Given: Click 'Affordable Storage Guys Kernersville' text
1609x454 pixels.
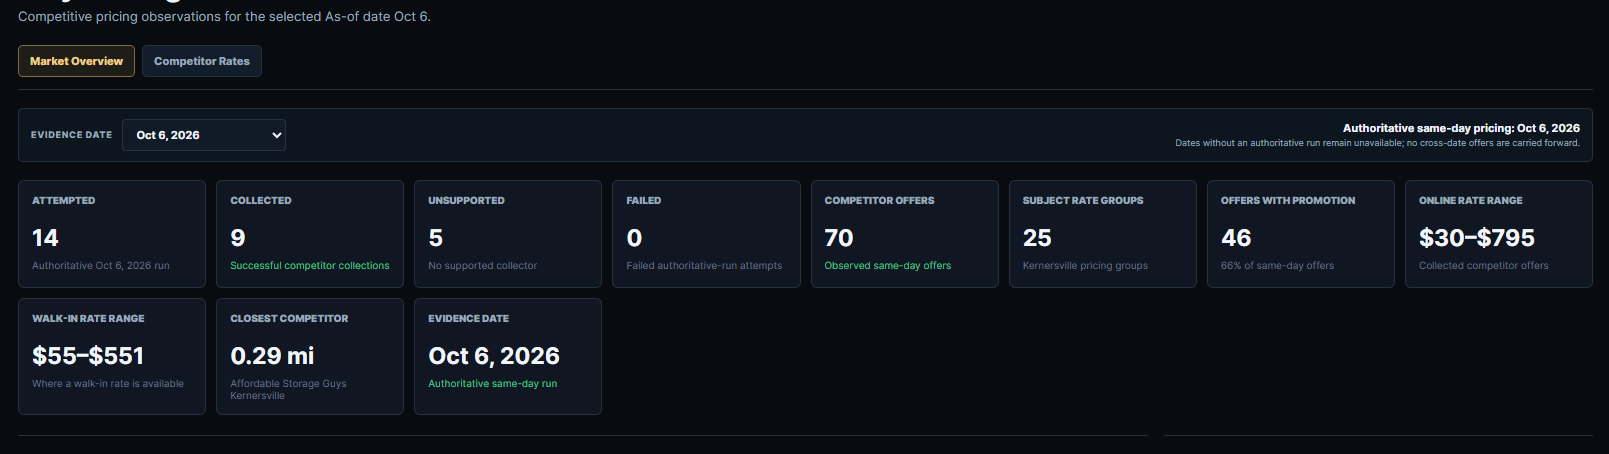Looking at the screenshot, I should pyautogui.click(x=288, y=390).
